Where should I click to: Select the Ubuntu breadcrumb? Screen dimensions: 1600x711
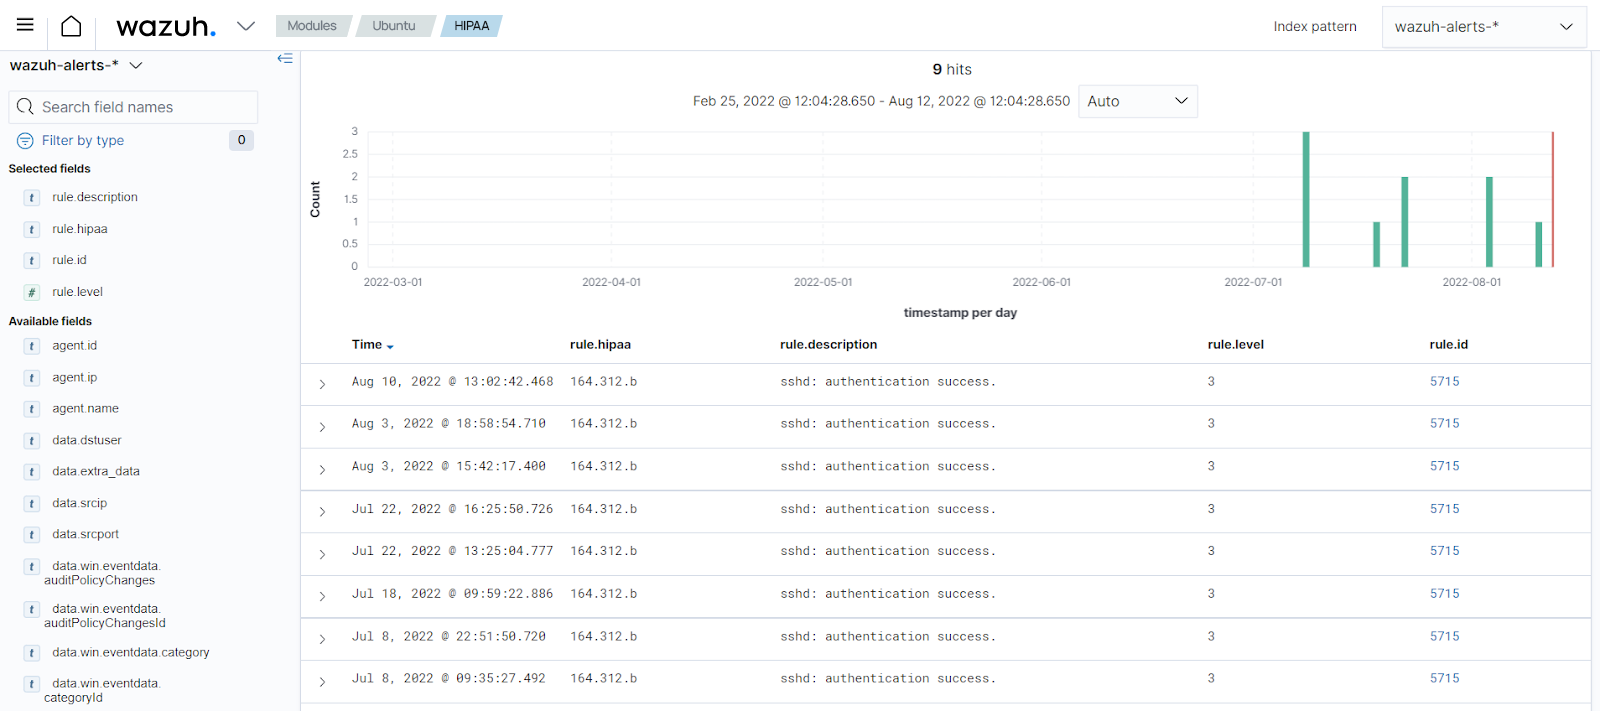(x=394, y=26)
